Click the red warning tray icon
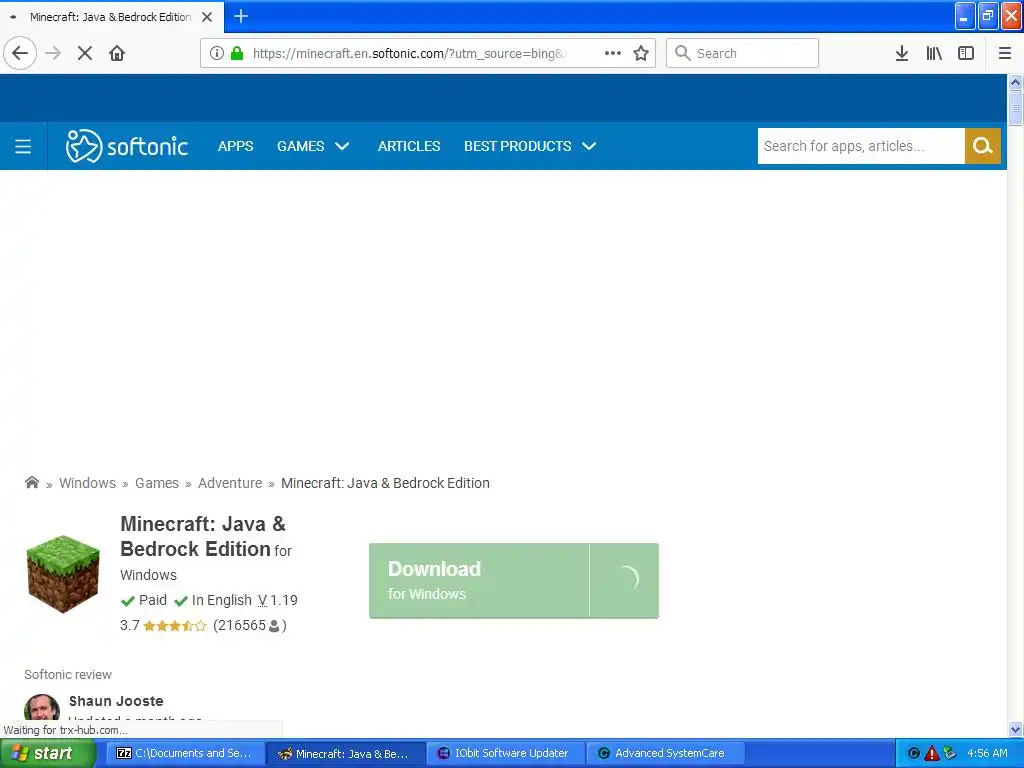 pos(932,753)
